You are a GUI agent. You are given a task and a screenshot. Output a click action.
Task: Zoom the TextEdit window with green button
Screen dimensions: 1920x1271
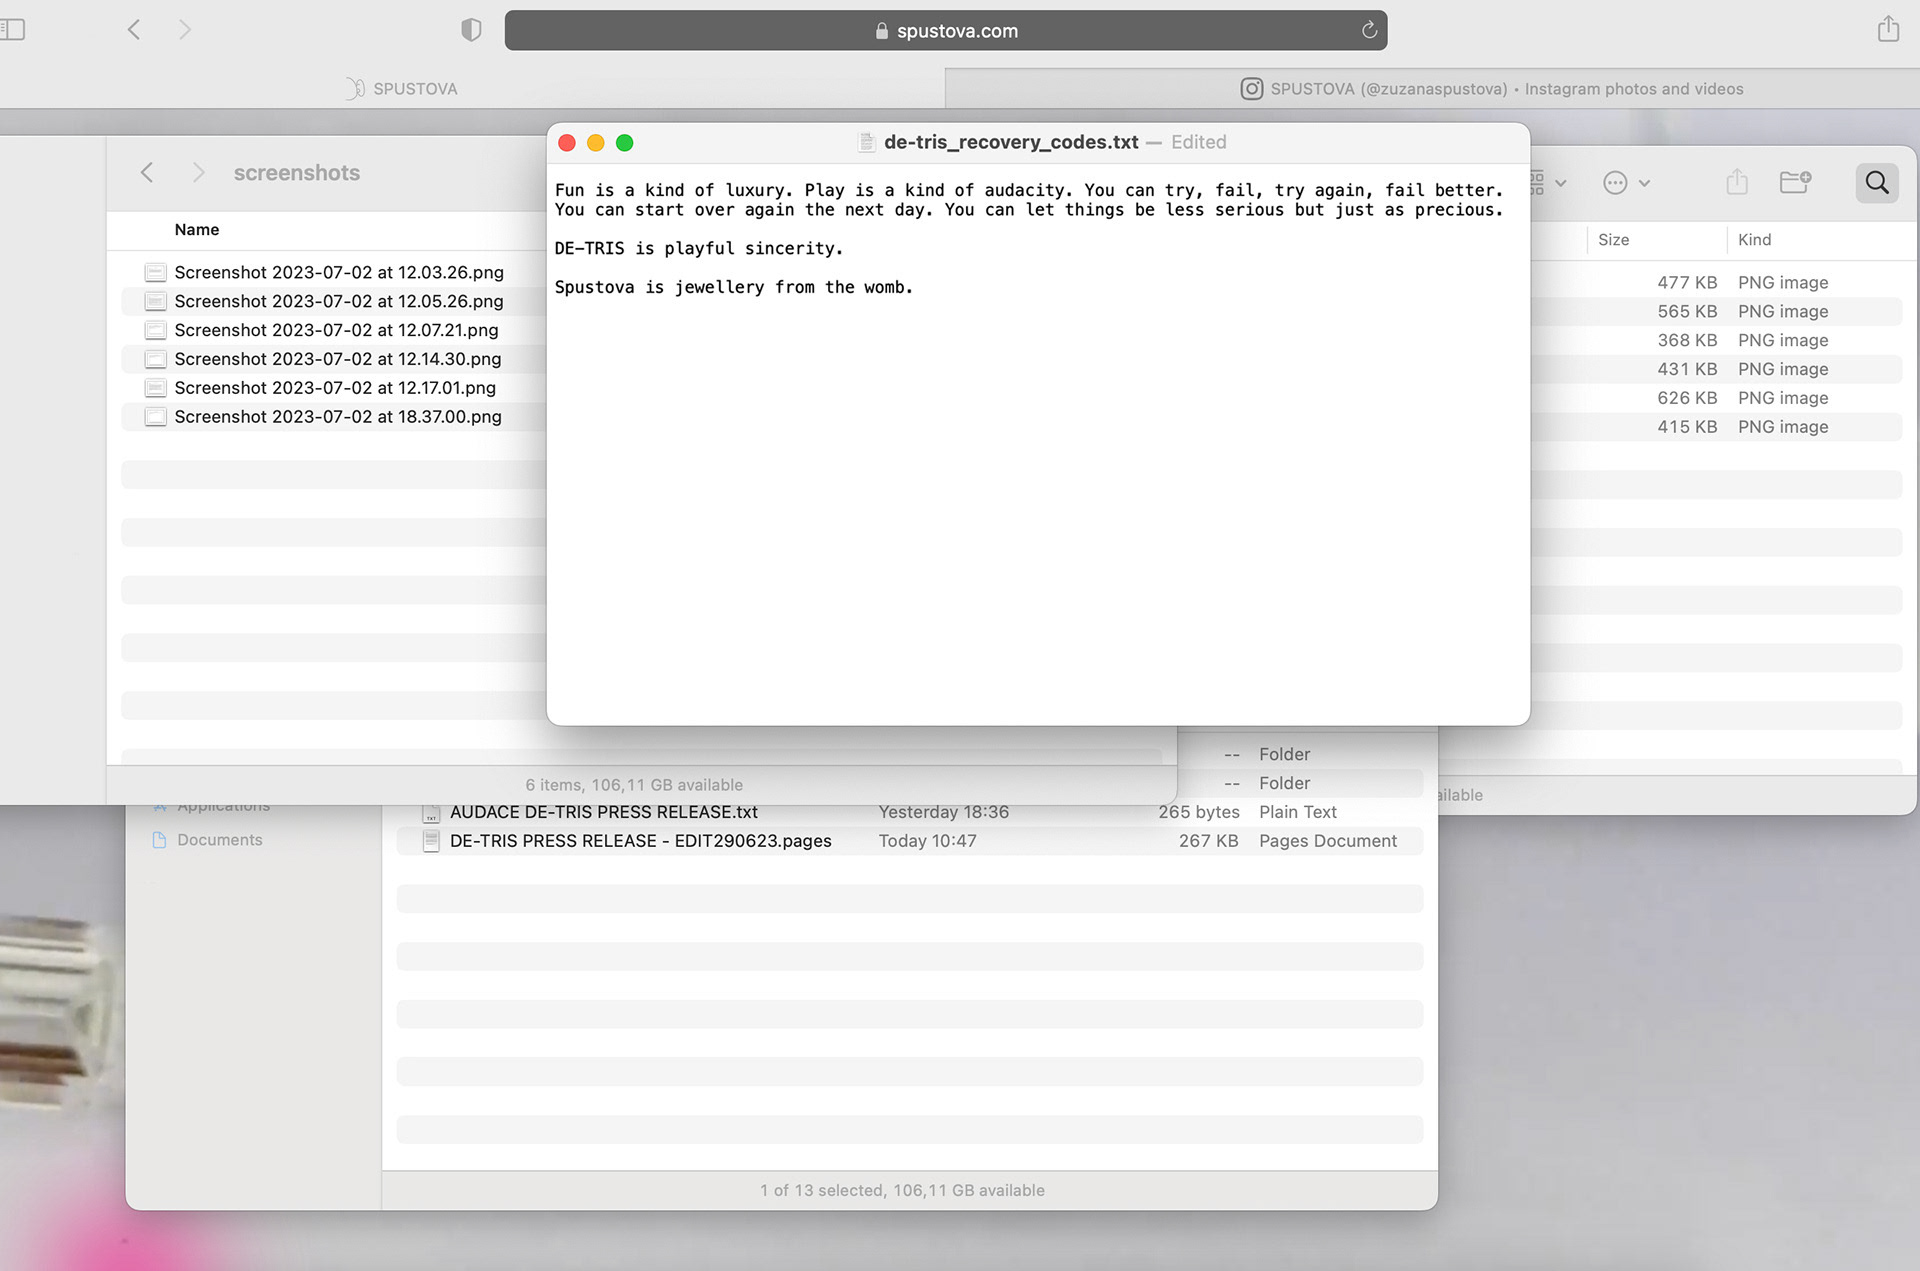tap(625, 143)
